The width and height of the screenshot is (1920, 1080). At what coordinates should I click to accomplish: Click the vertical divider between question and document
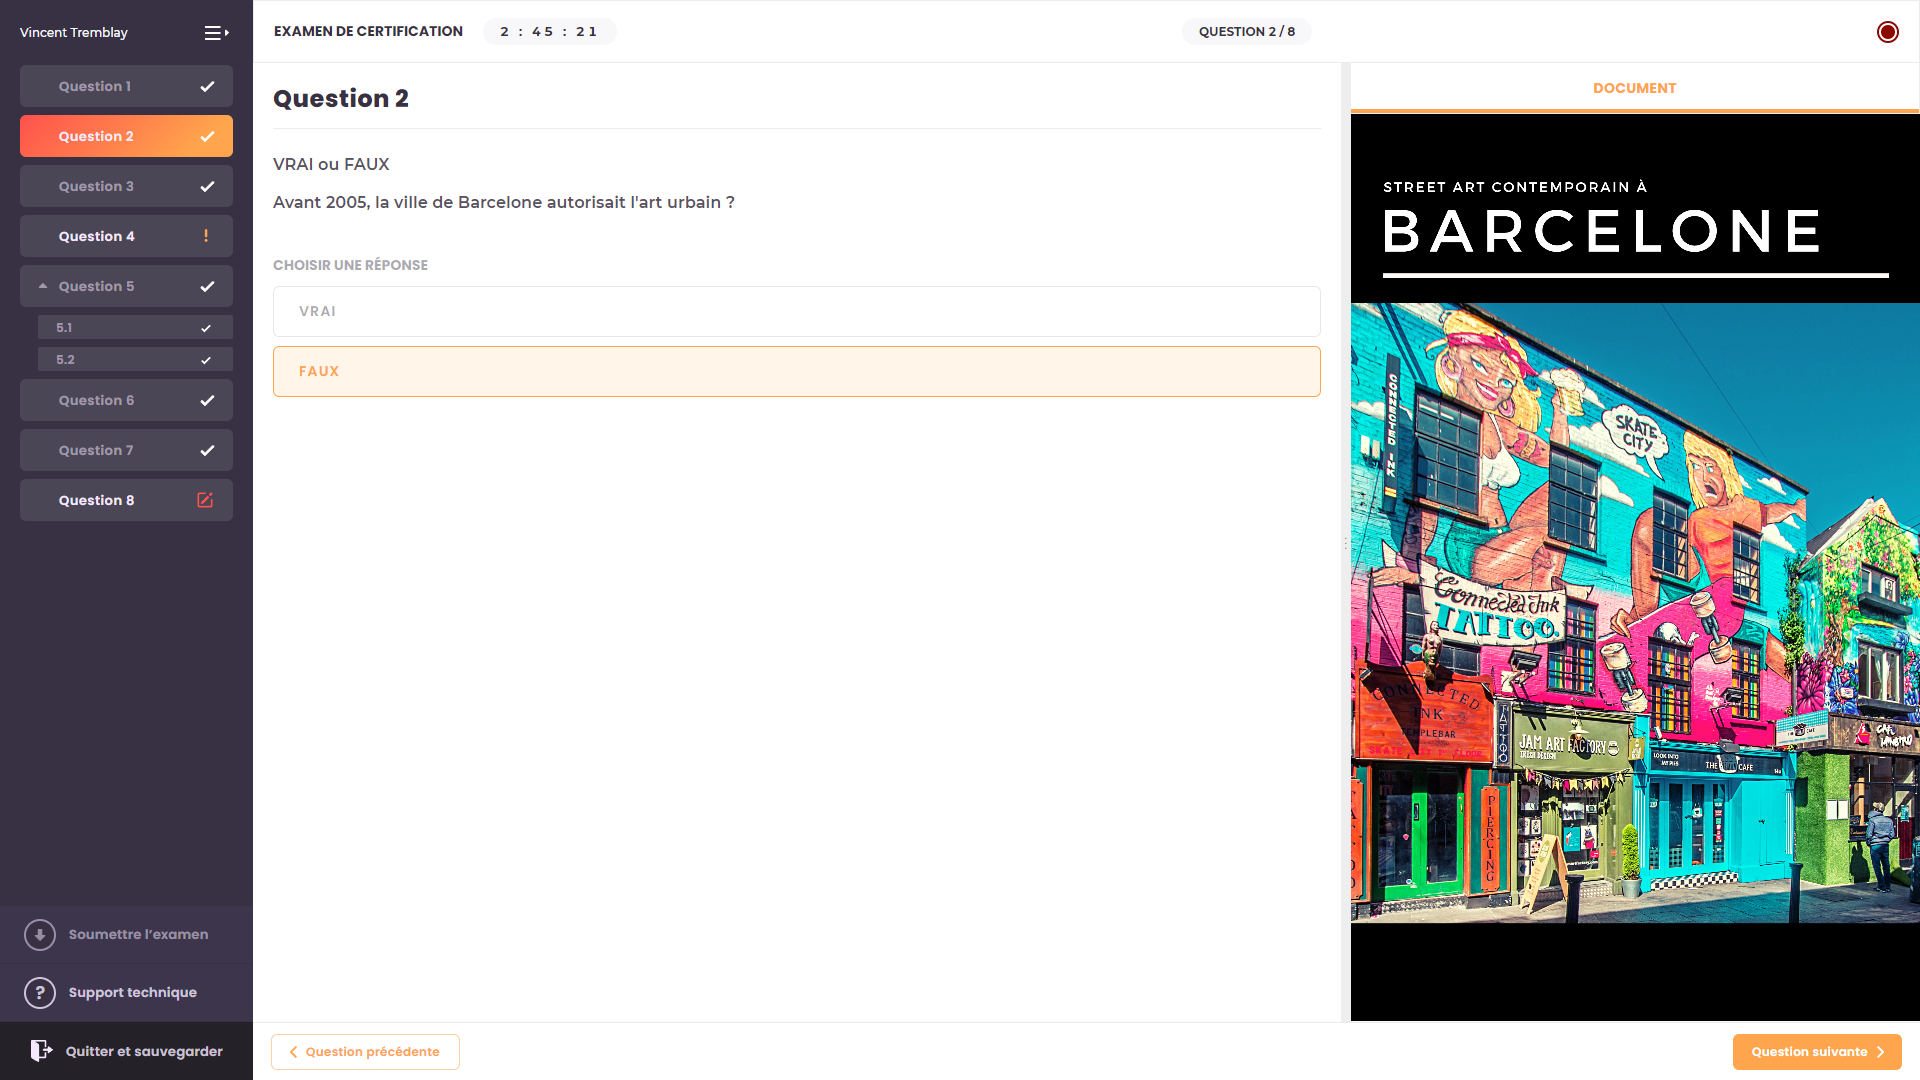(x=1346, y=541)
